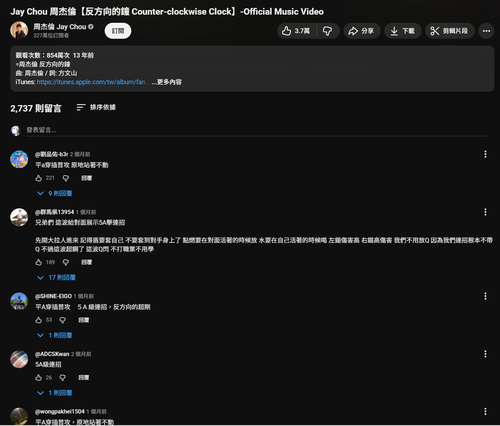
Task: Reply to the comment with 26 likes
Action: 84,377
